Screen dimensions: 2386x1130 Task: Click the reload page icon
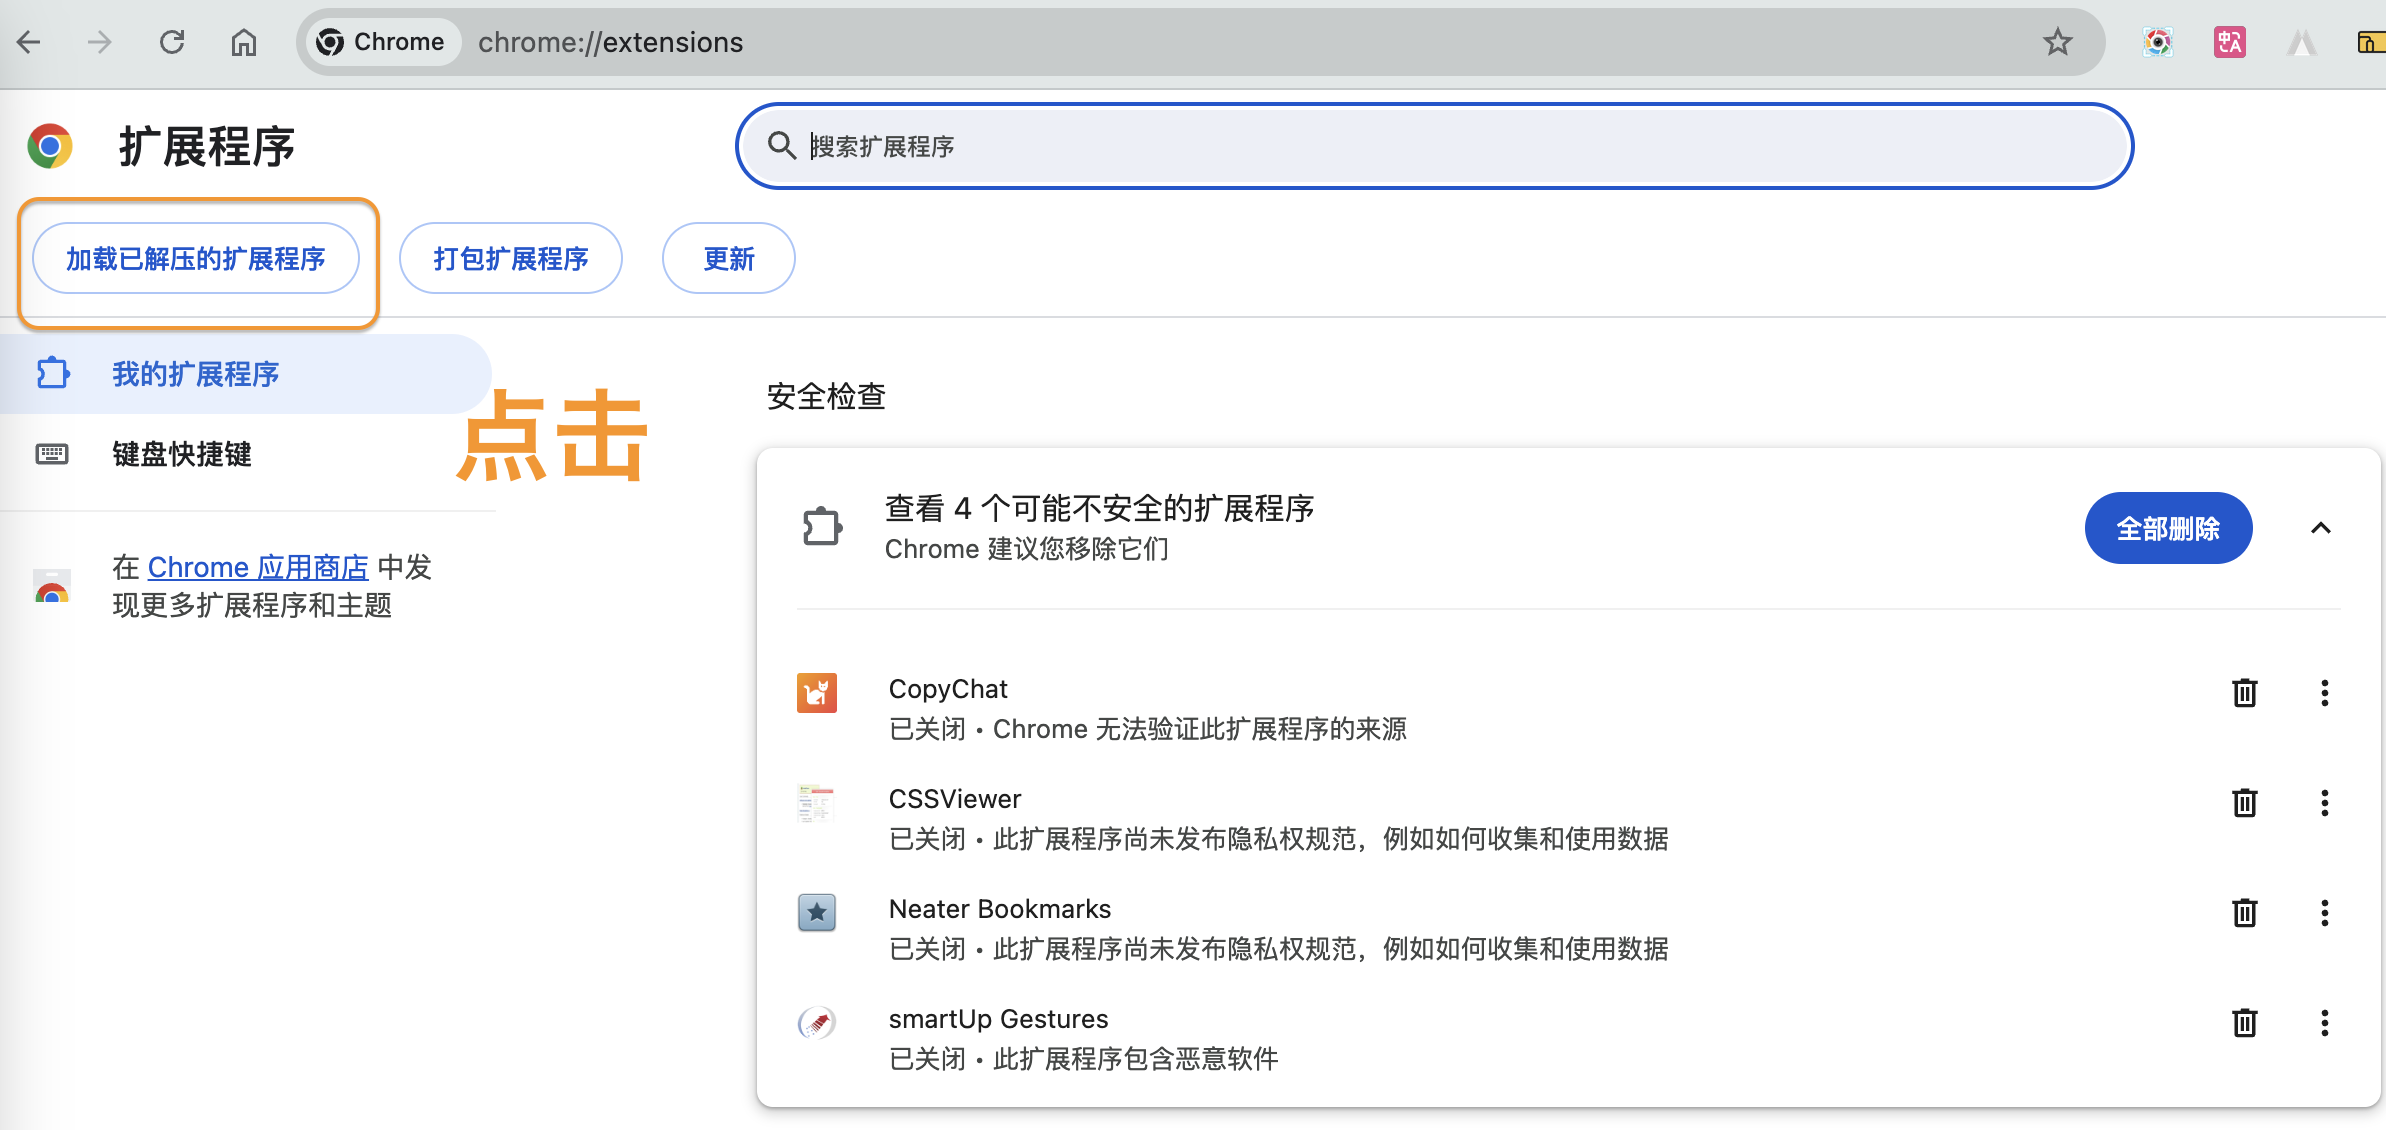click(x=172, y=41)
